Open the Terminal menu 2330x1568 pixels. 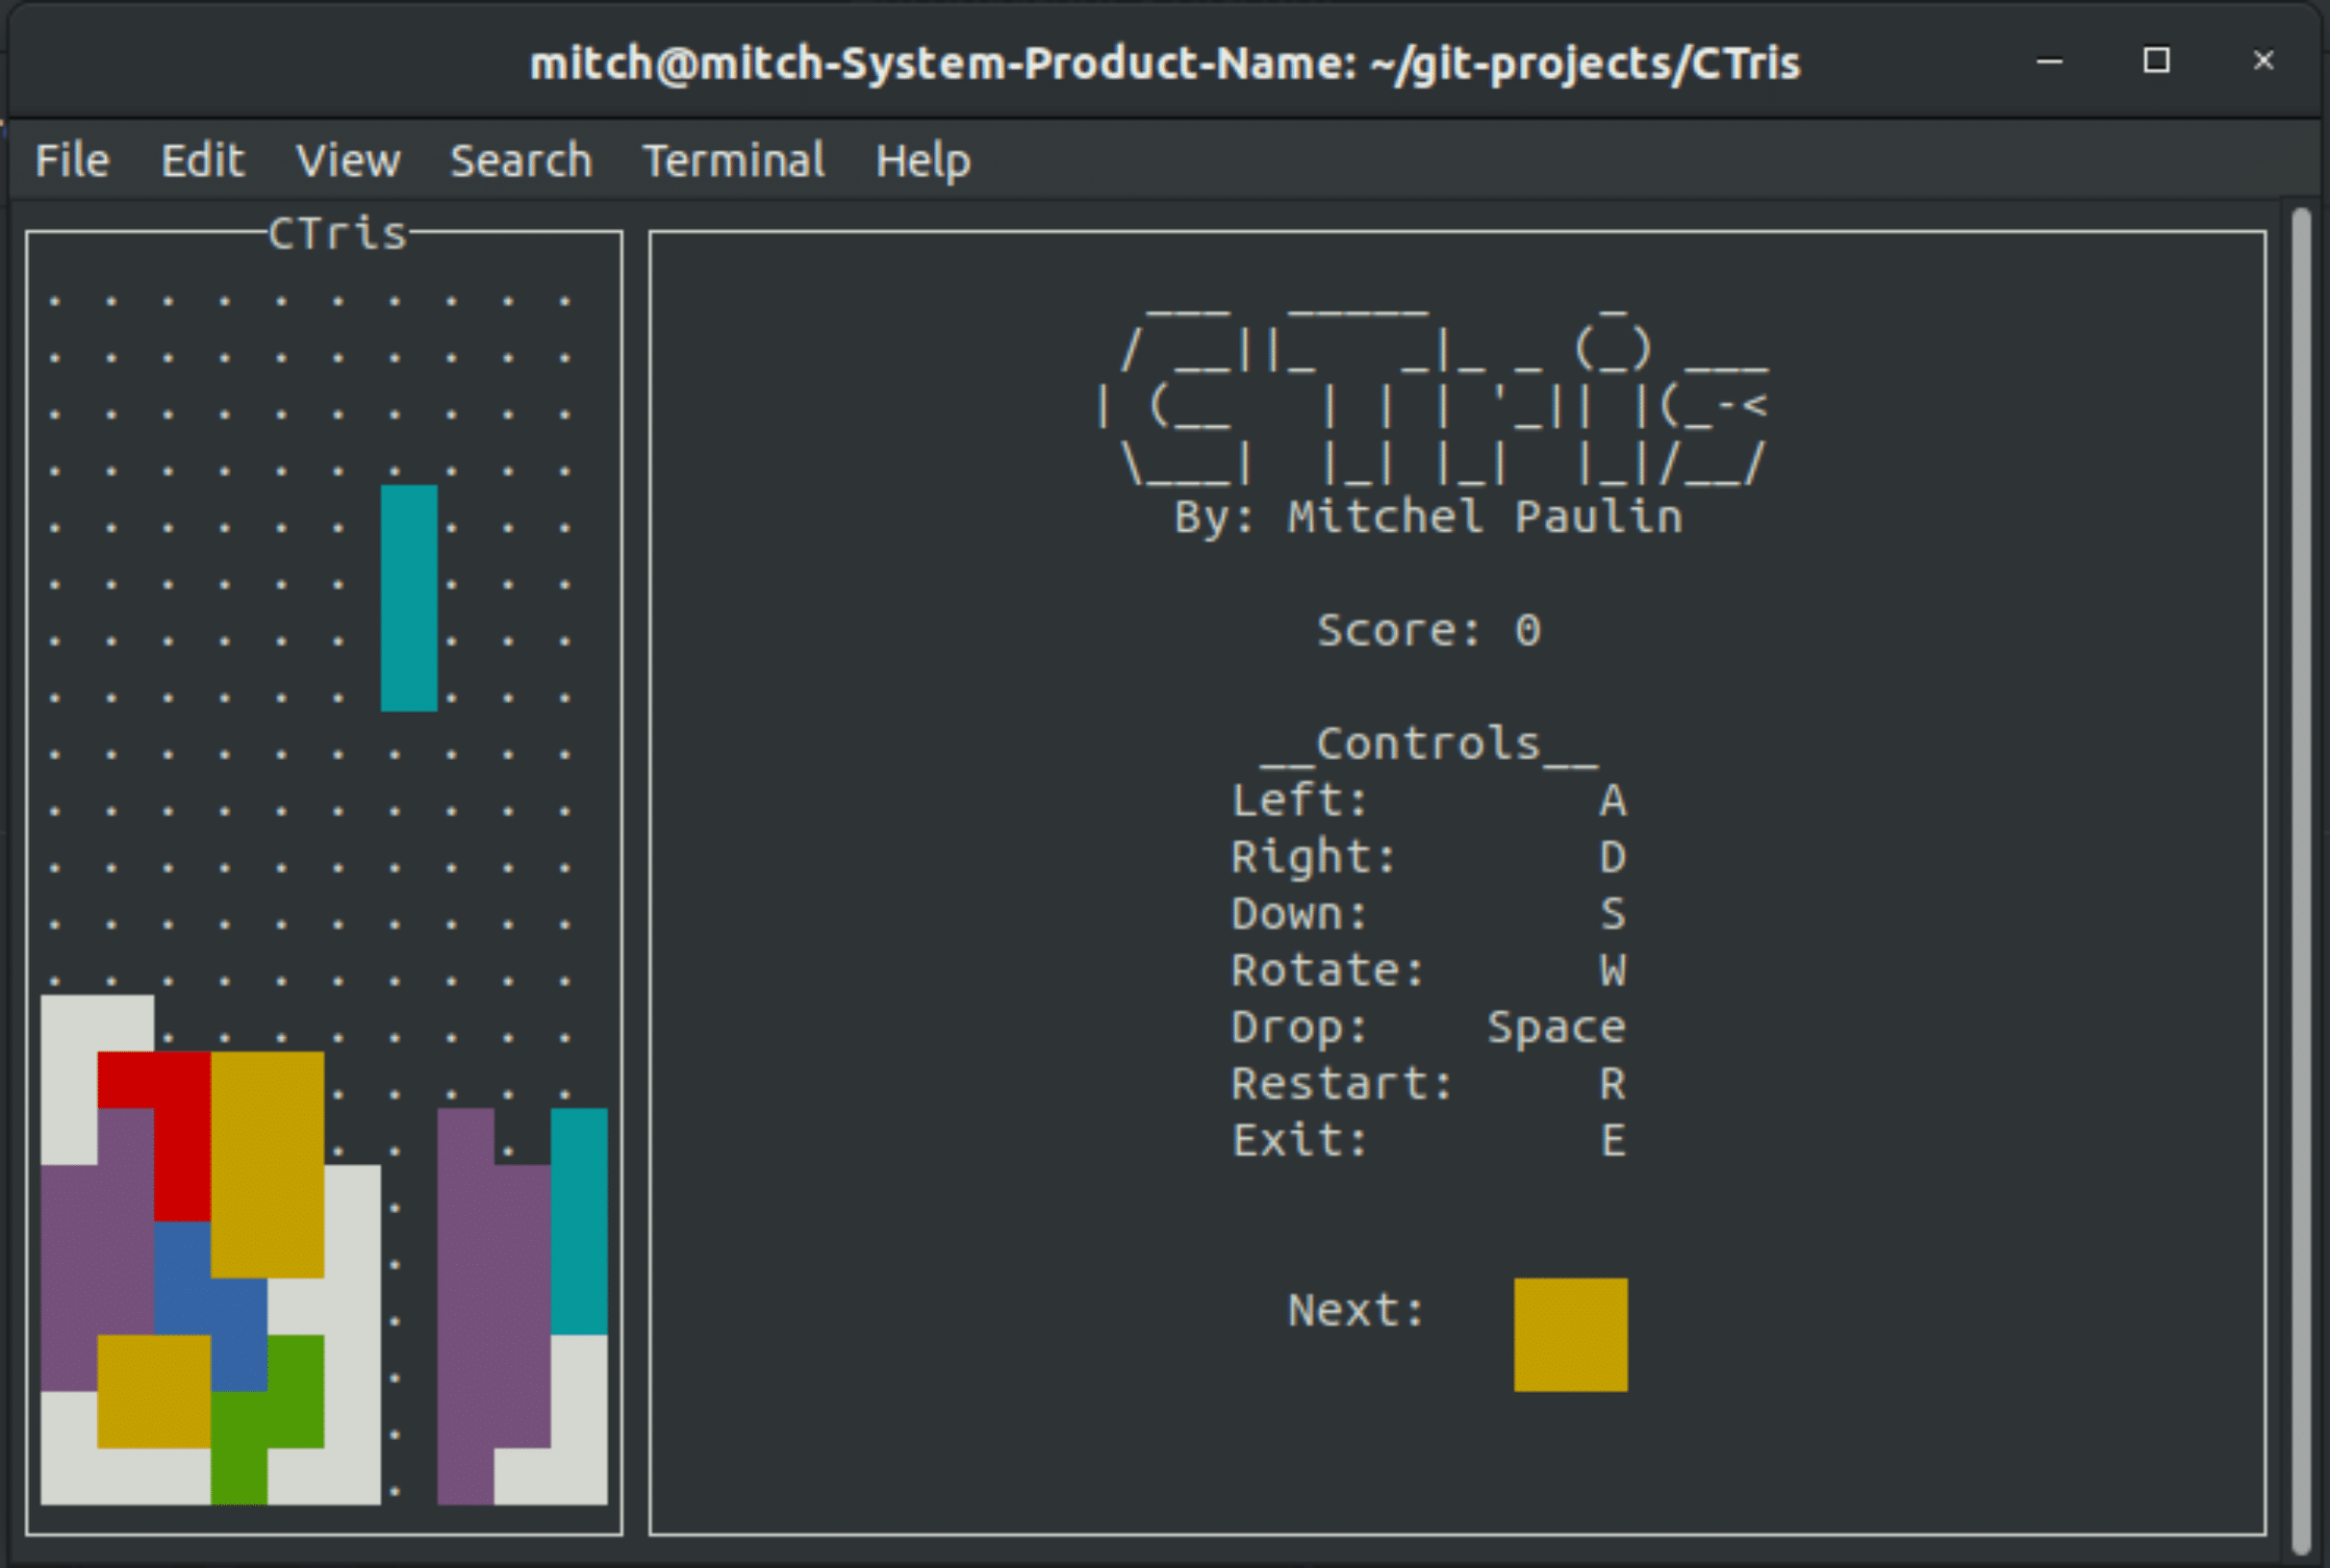tap(734, 160)
